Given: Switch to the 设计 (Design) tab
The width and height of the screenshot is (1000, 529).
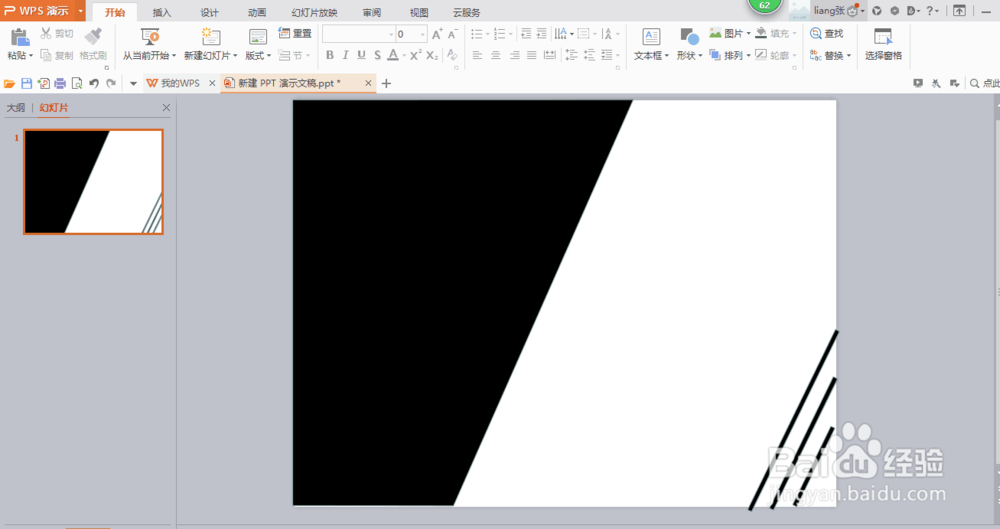Looking at the screenshot, I should click(x=209, y=13).
